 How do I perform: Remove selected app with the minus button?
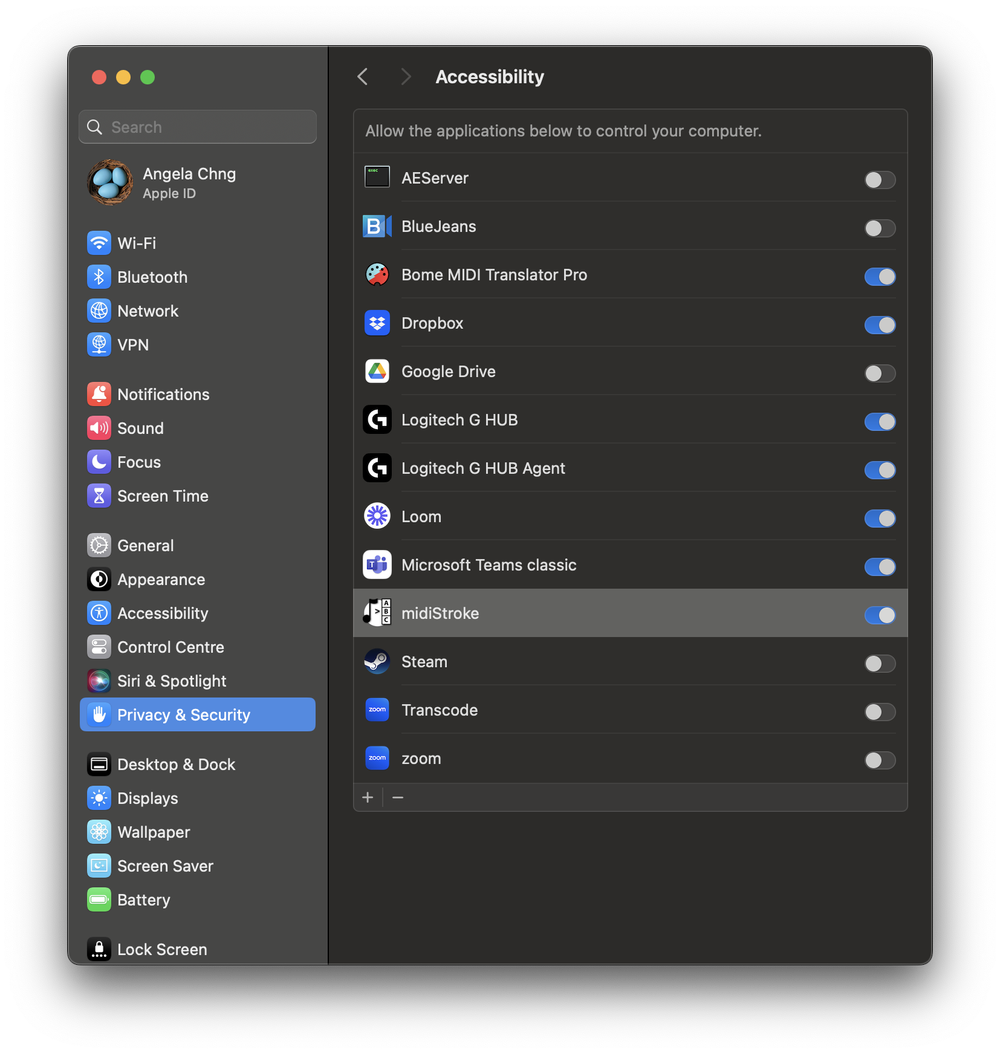tap(398, 797)
